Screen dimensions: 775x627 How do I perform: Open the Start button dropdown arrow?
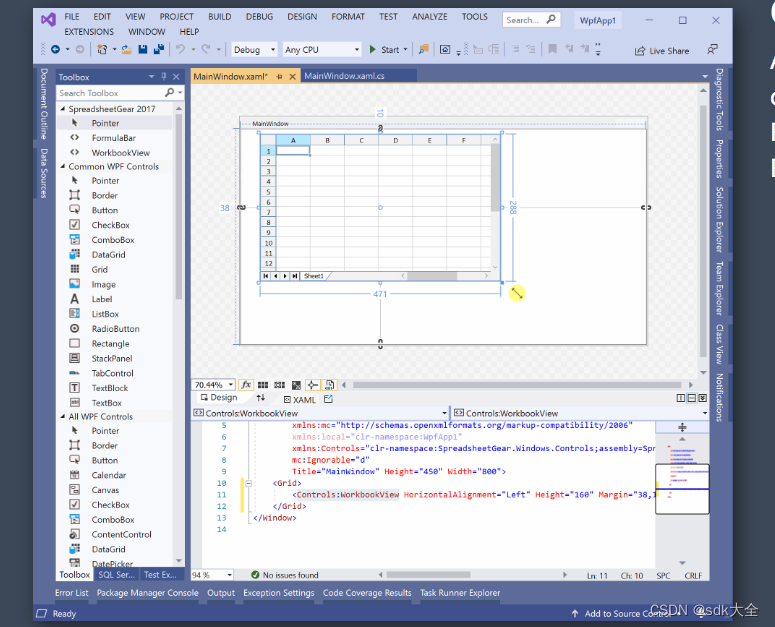click(x=405, y=49)
